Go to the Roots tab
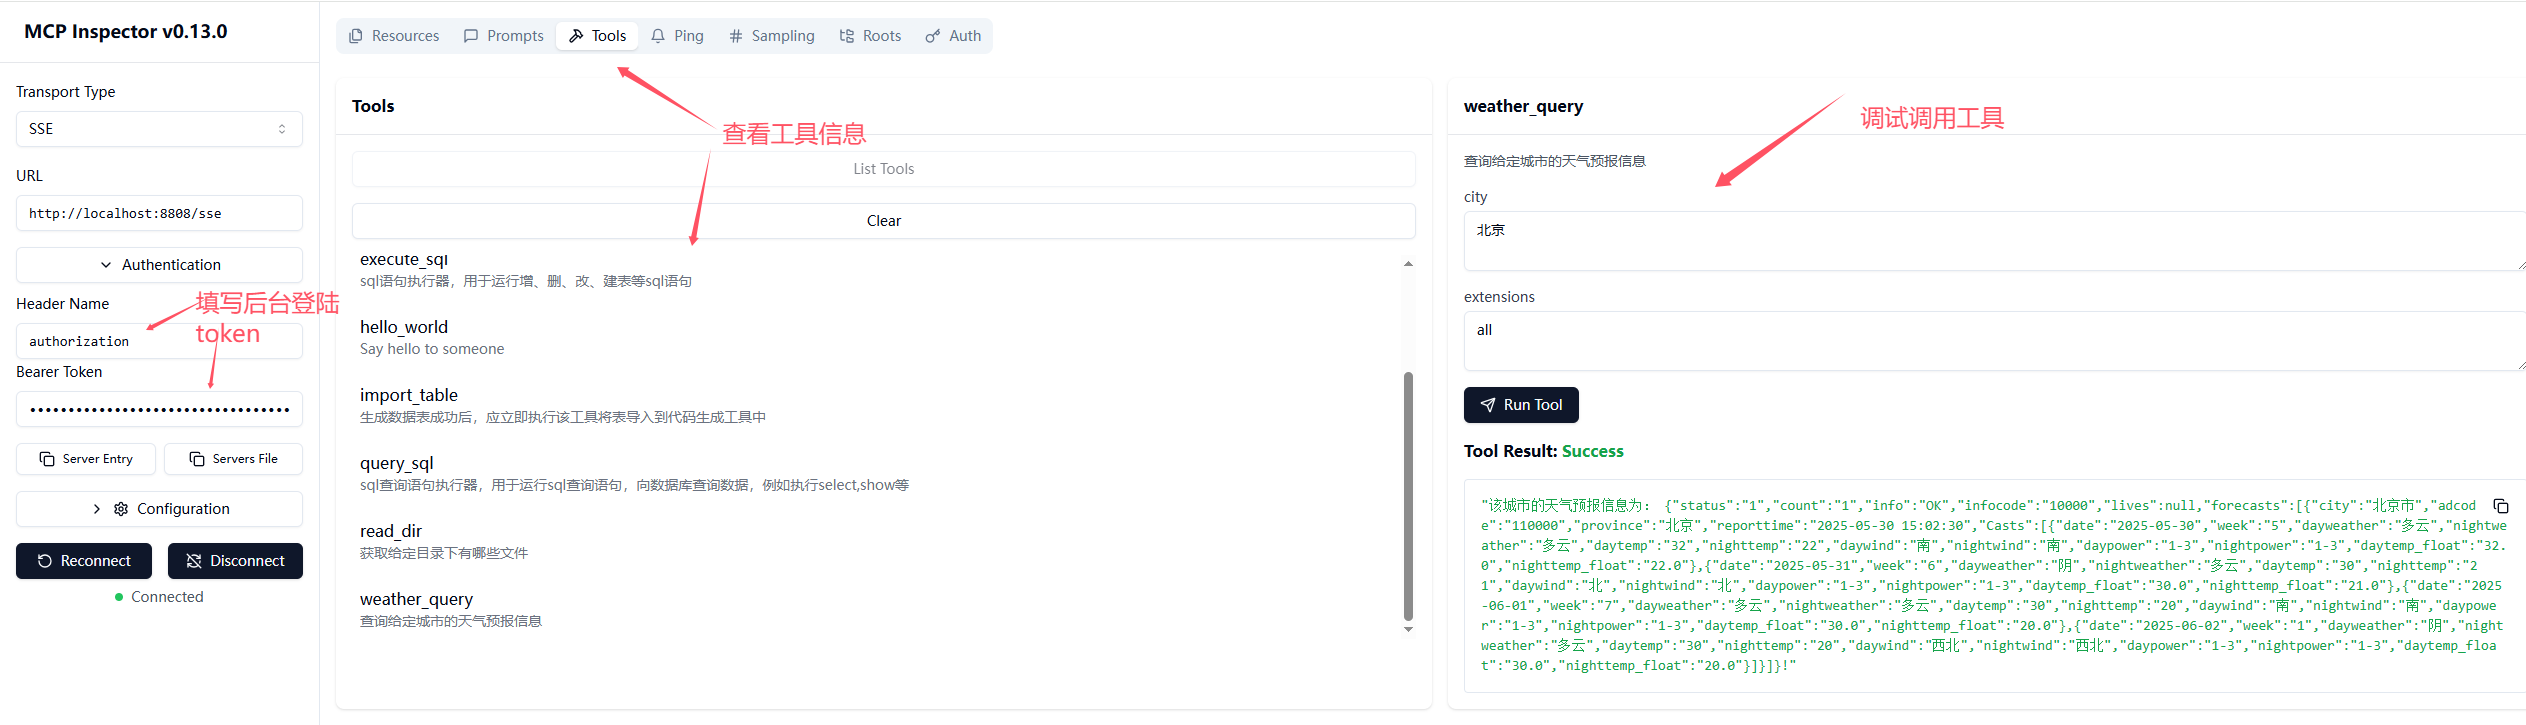The width and height of the screenshot is (2526, 725). coord(870,36)
